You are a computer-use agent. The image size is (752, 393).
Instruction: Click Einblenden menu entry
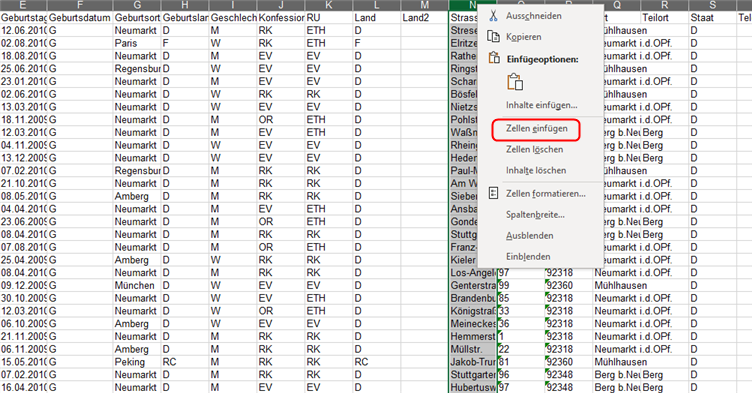coord(528,257)
